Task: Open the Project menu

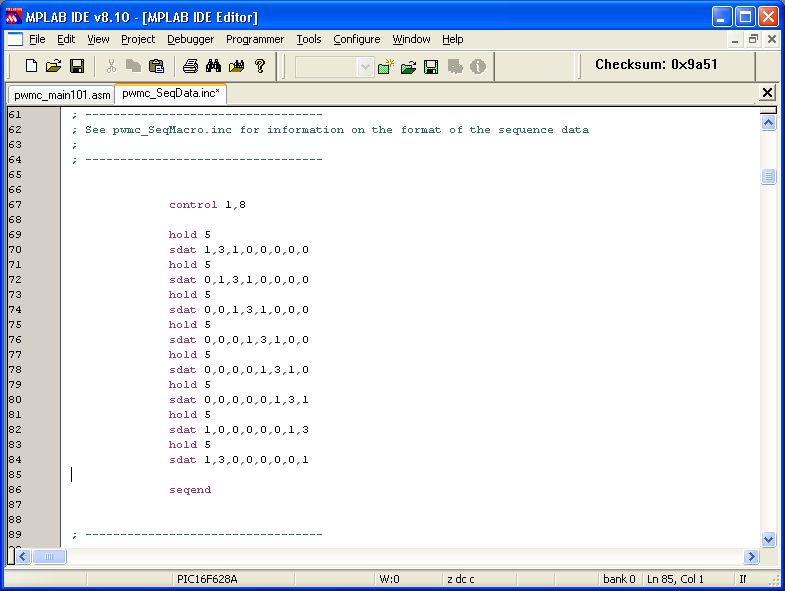Action: [x=138, y=39]
